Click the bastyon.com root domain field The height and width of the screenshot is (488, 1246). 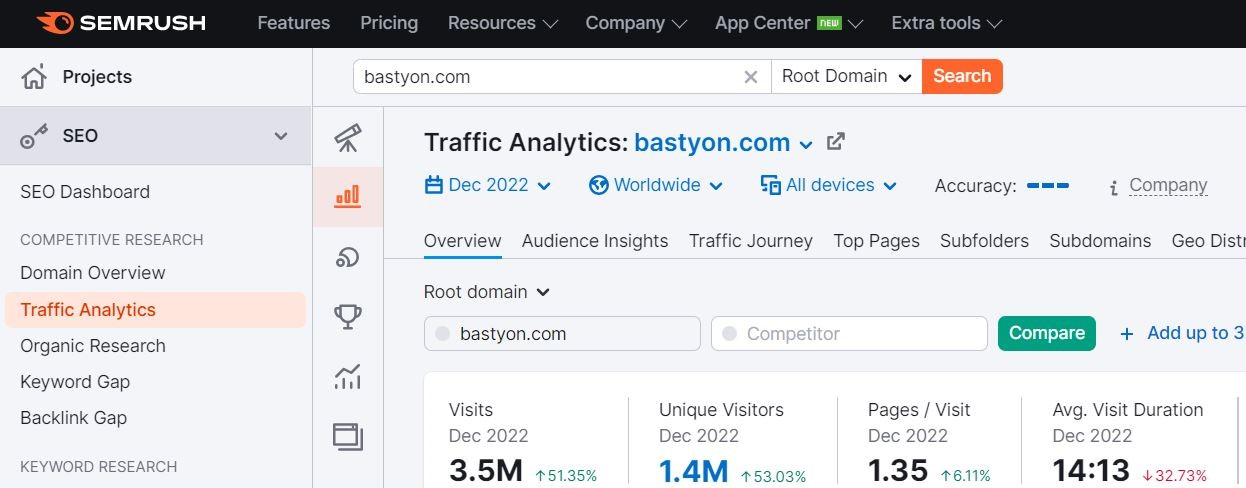562,334
